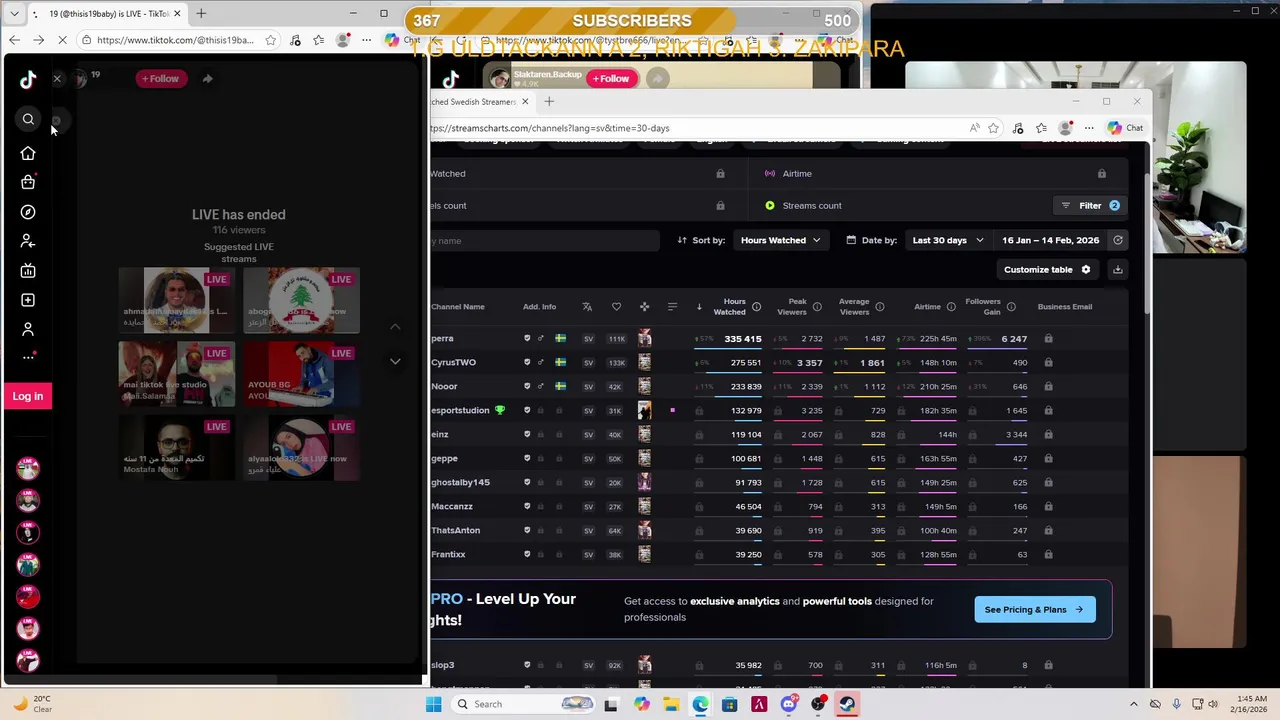Open File Explorer from taskbar

(671, 704)
